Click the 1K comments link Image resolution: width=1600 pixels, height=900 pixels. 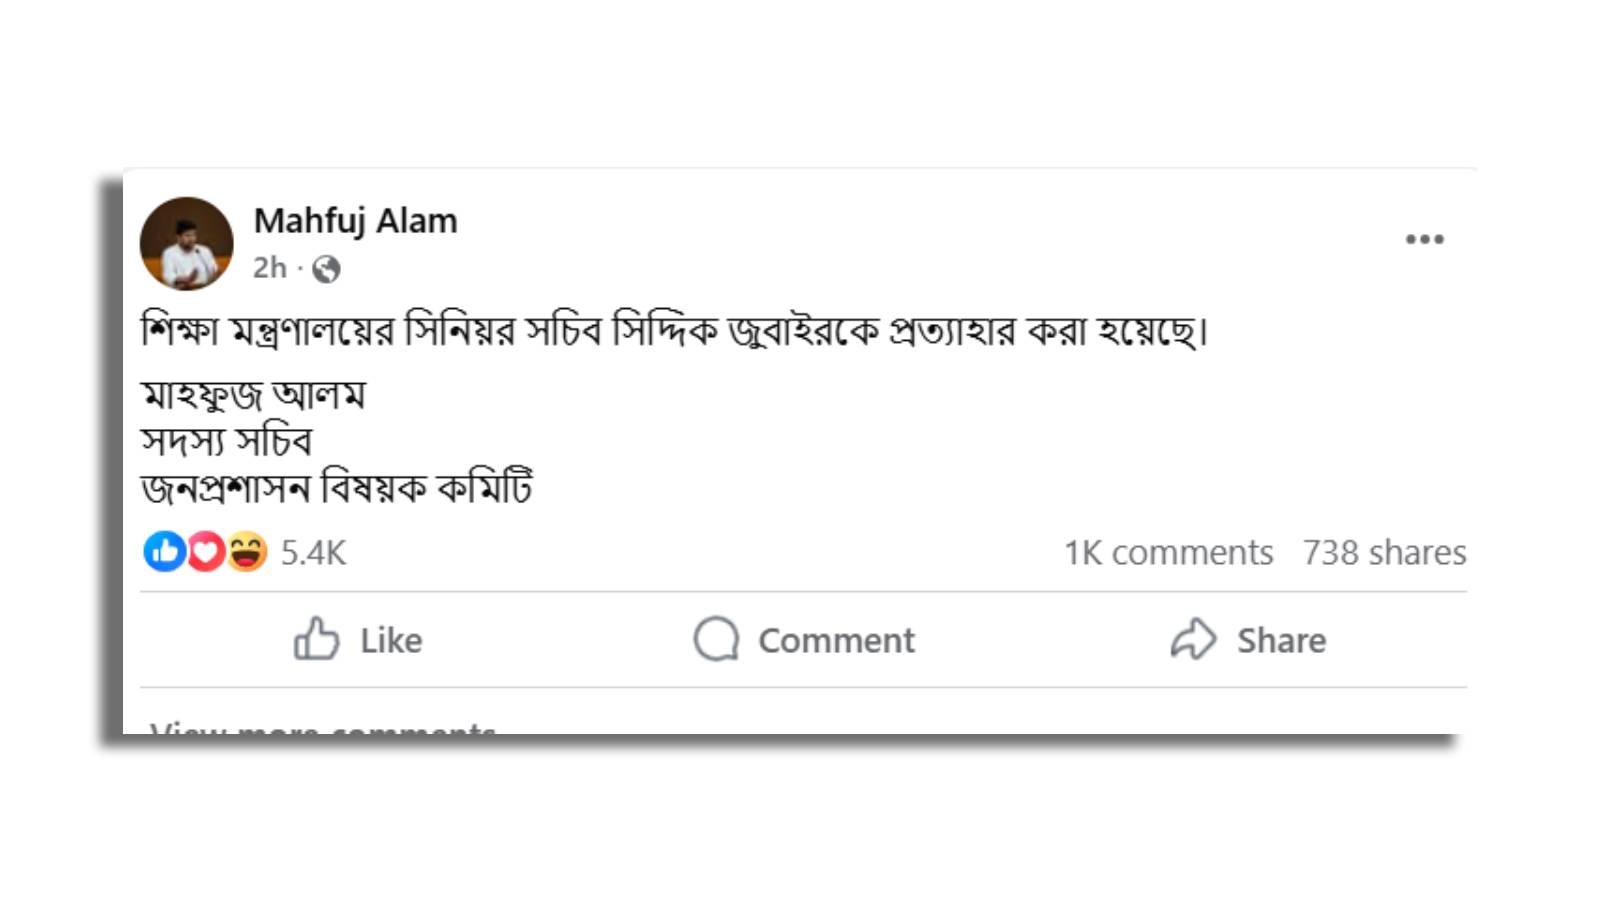click(x=1166, y=551)
